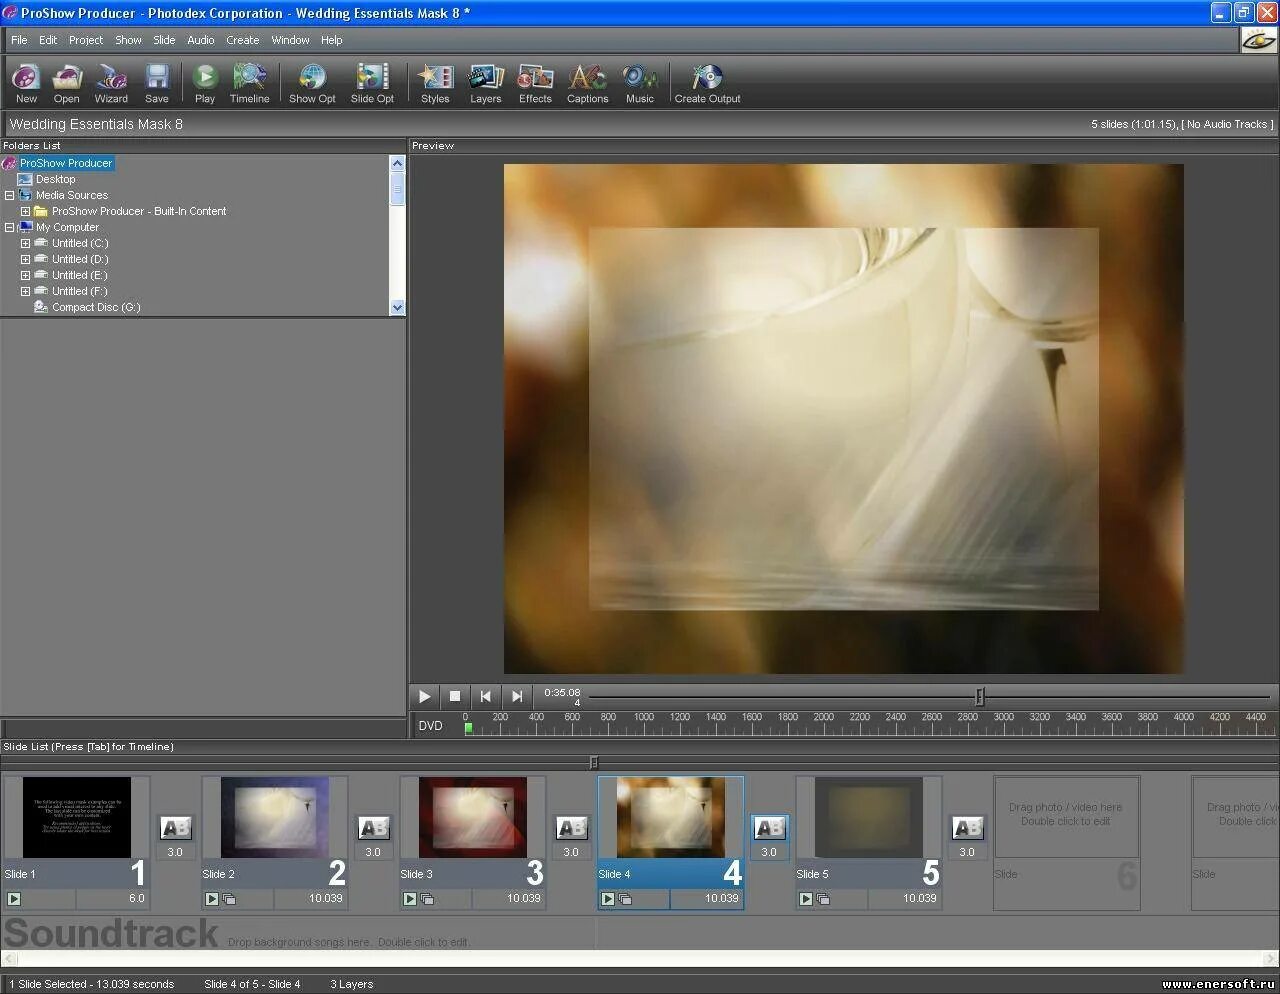This screenshot has height=994, width=1280.
Task: Open Slide Opt settings
Action: click(372, 83)
